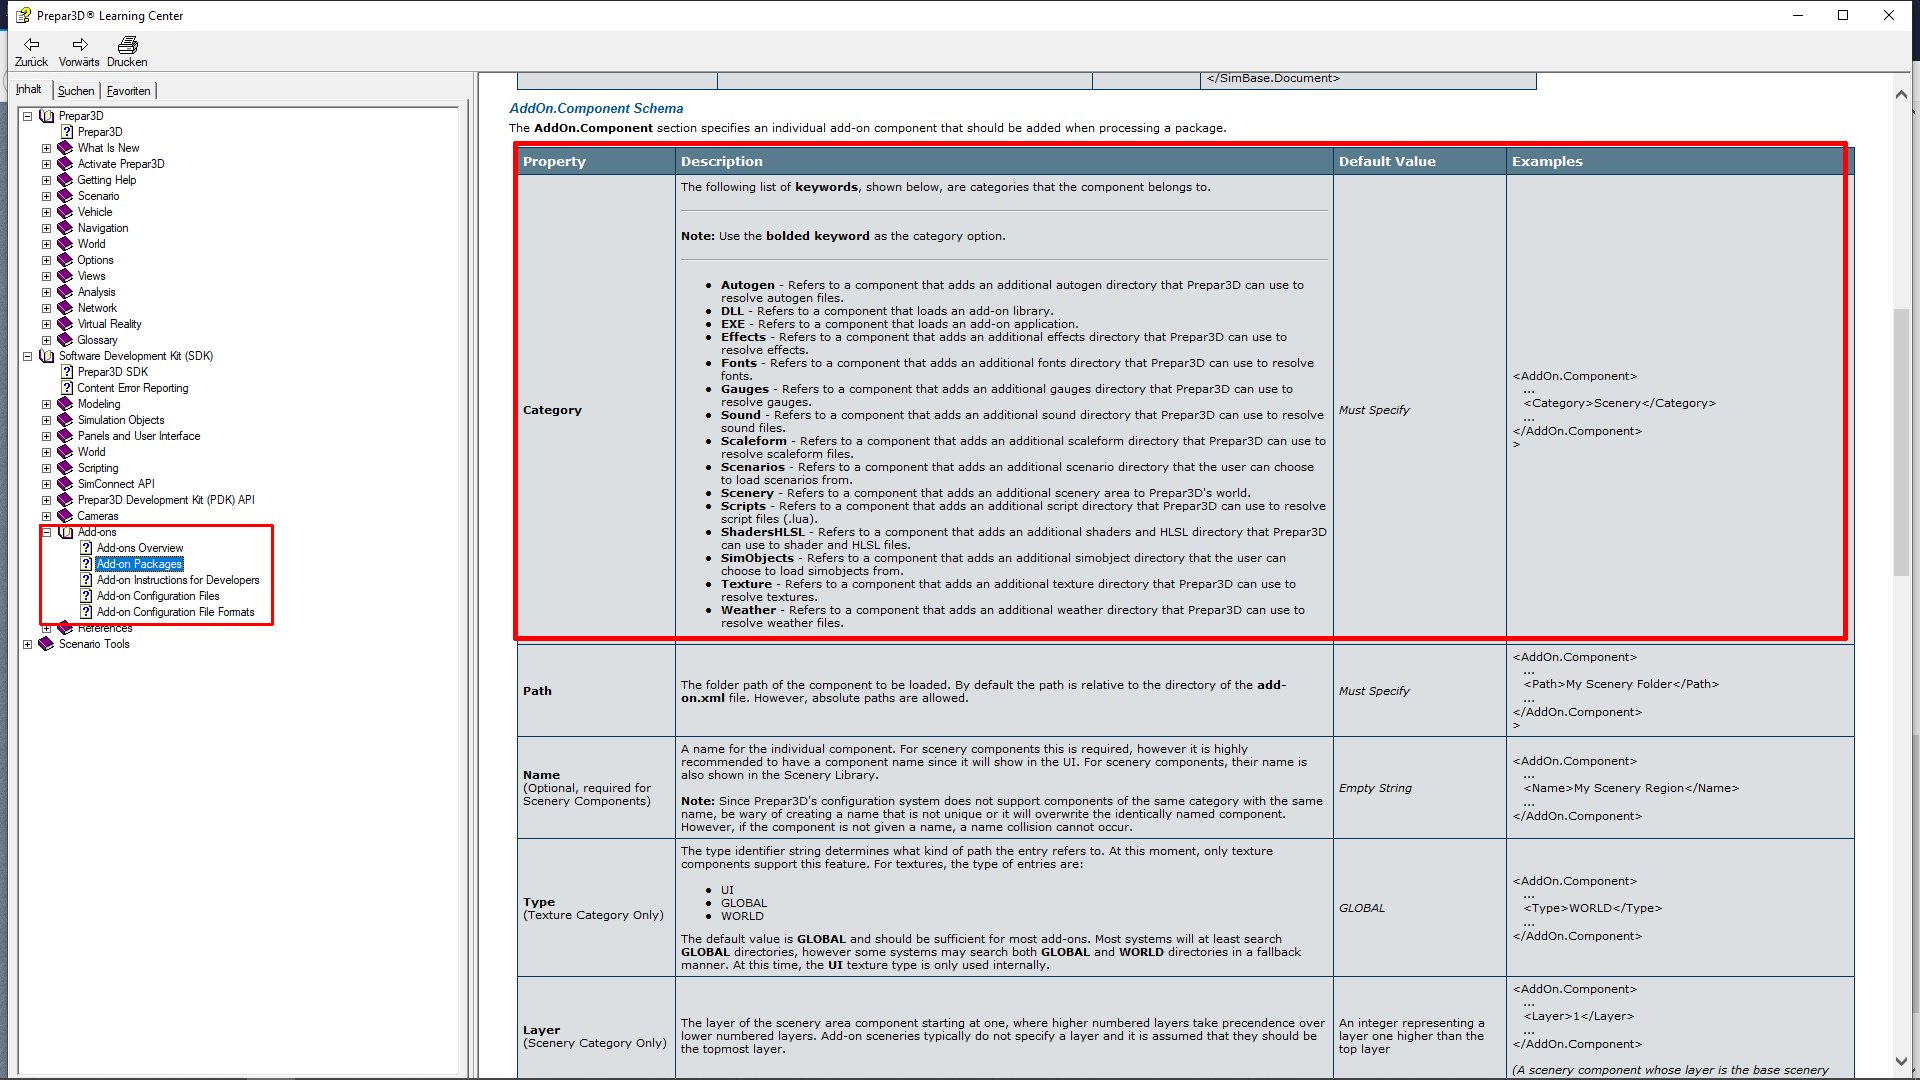Expand the What Is New node
The height and width of the screenshot is (1080, 1920).
coord(46,148)
